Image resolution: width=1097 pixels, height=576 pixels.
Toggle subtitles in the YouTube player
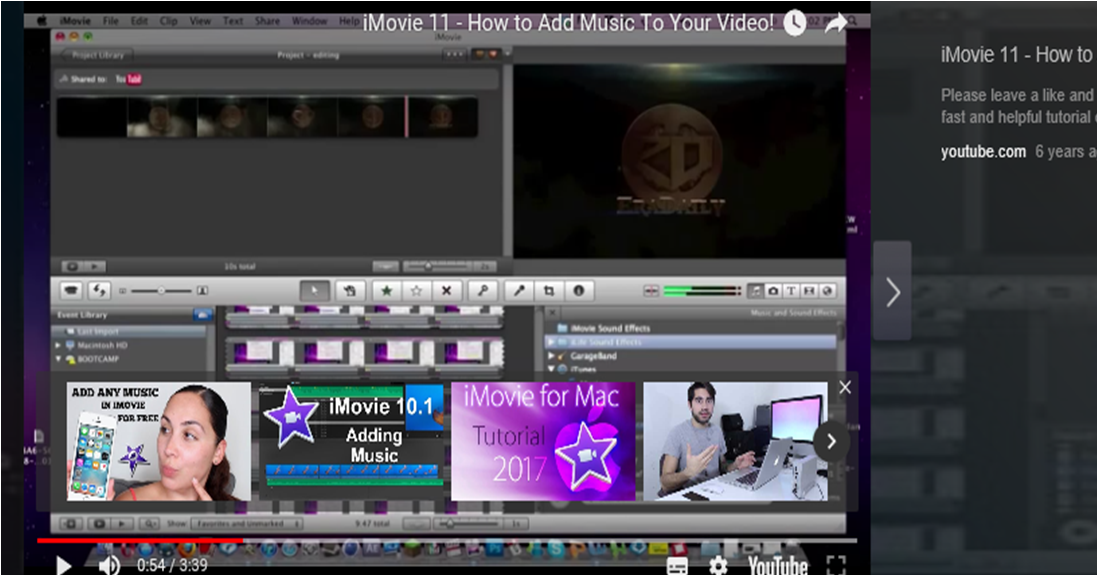(x=677, y=566)
